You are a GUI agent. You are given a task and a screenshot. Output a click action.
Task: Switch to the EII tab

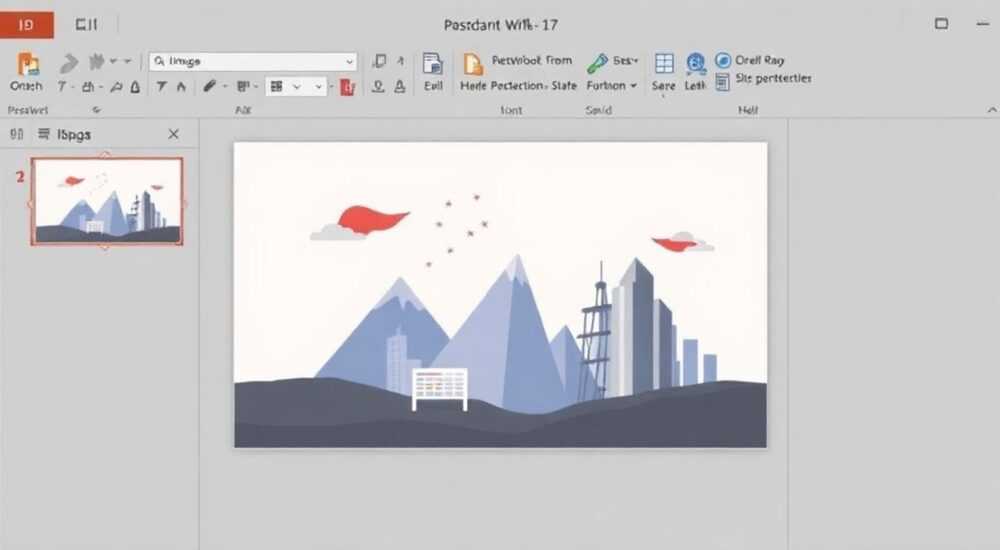point(86,25)
